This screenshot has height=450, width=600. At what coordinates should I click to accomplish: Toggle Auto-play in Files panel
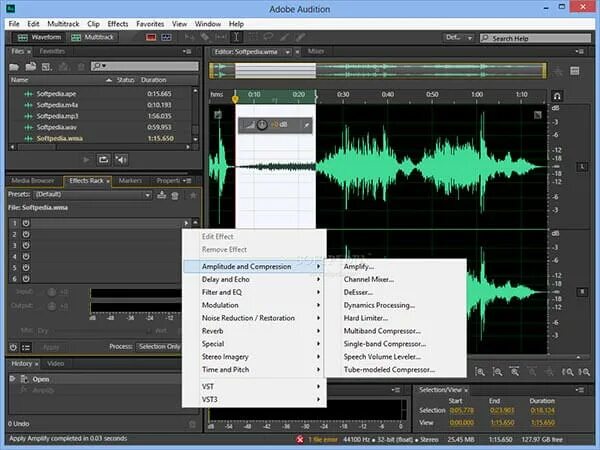pos(121,160)
